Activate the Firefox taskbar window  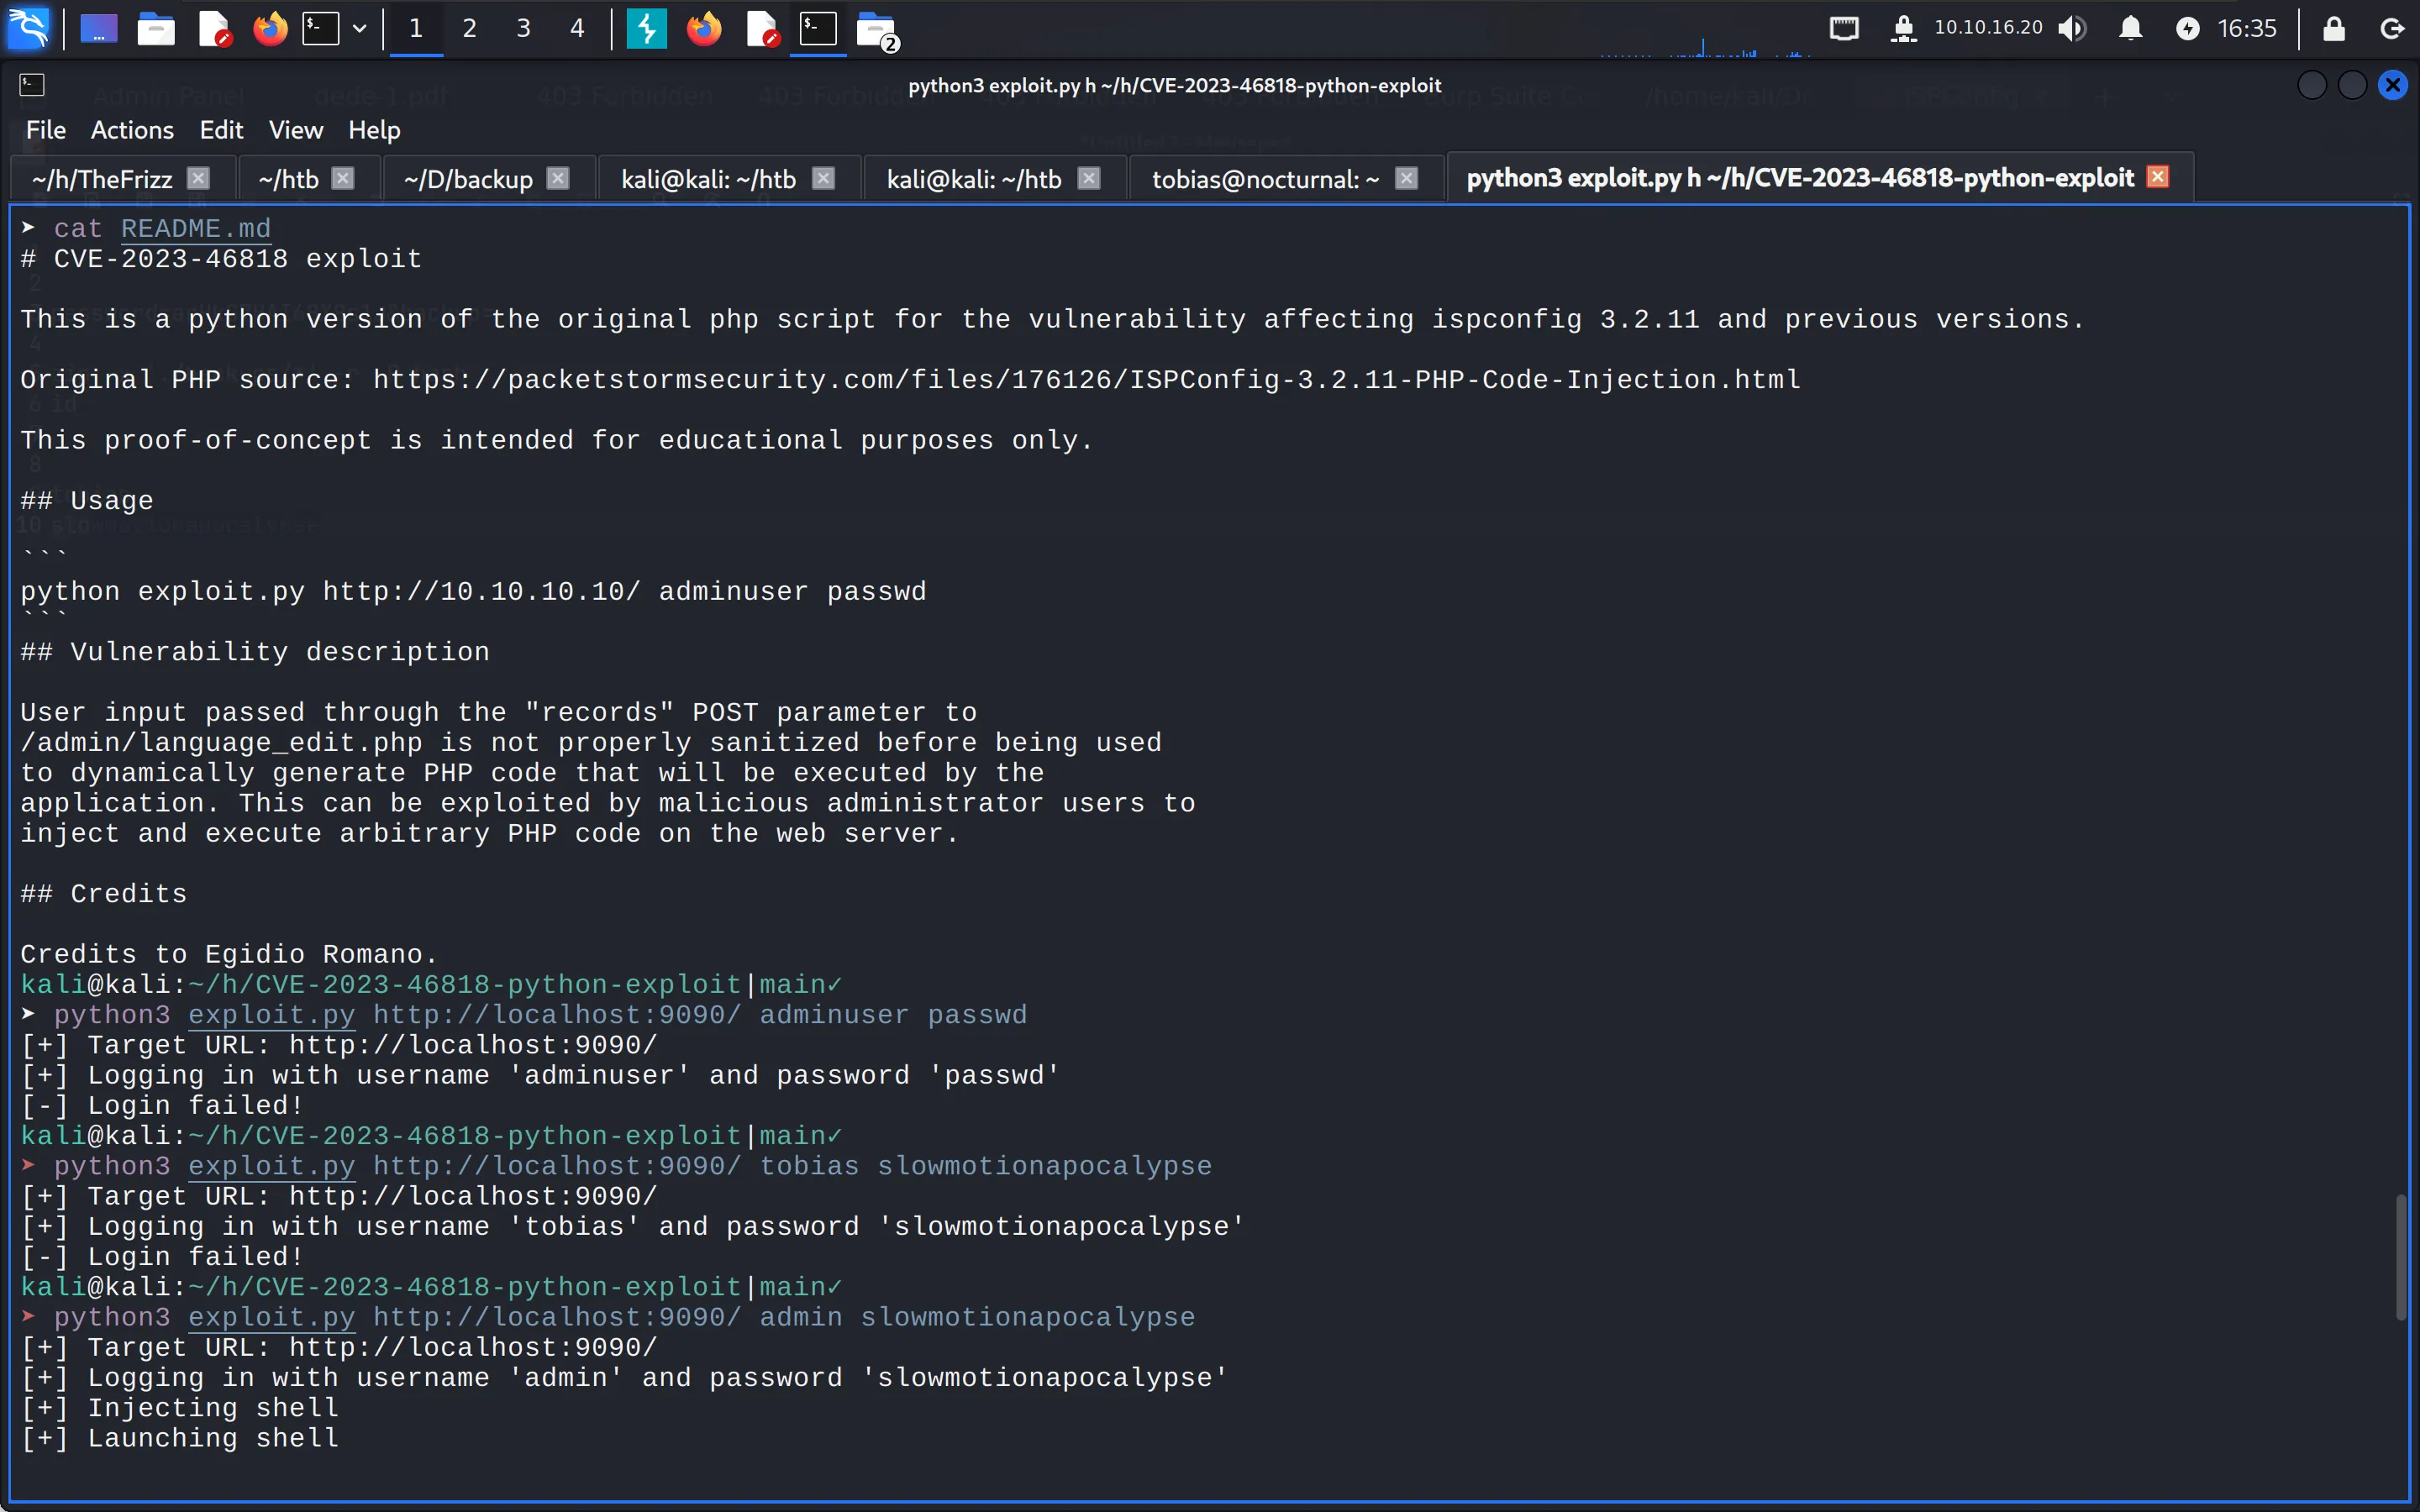(x=704, y=29)
